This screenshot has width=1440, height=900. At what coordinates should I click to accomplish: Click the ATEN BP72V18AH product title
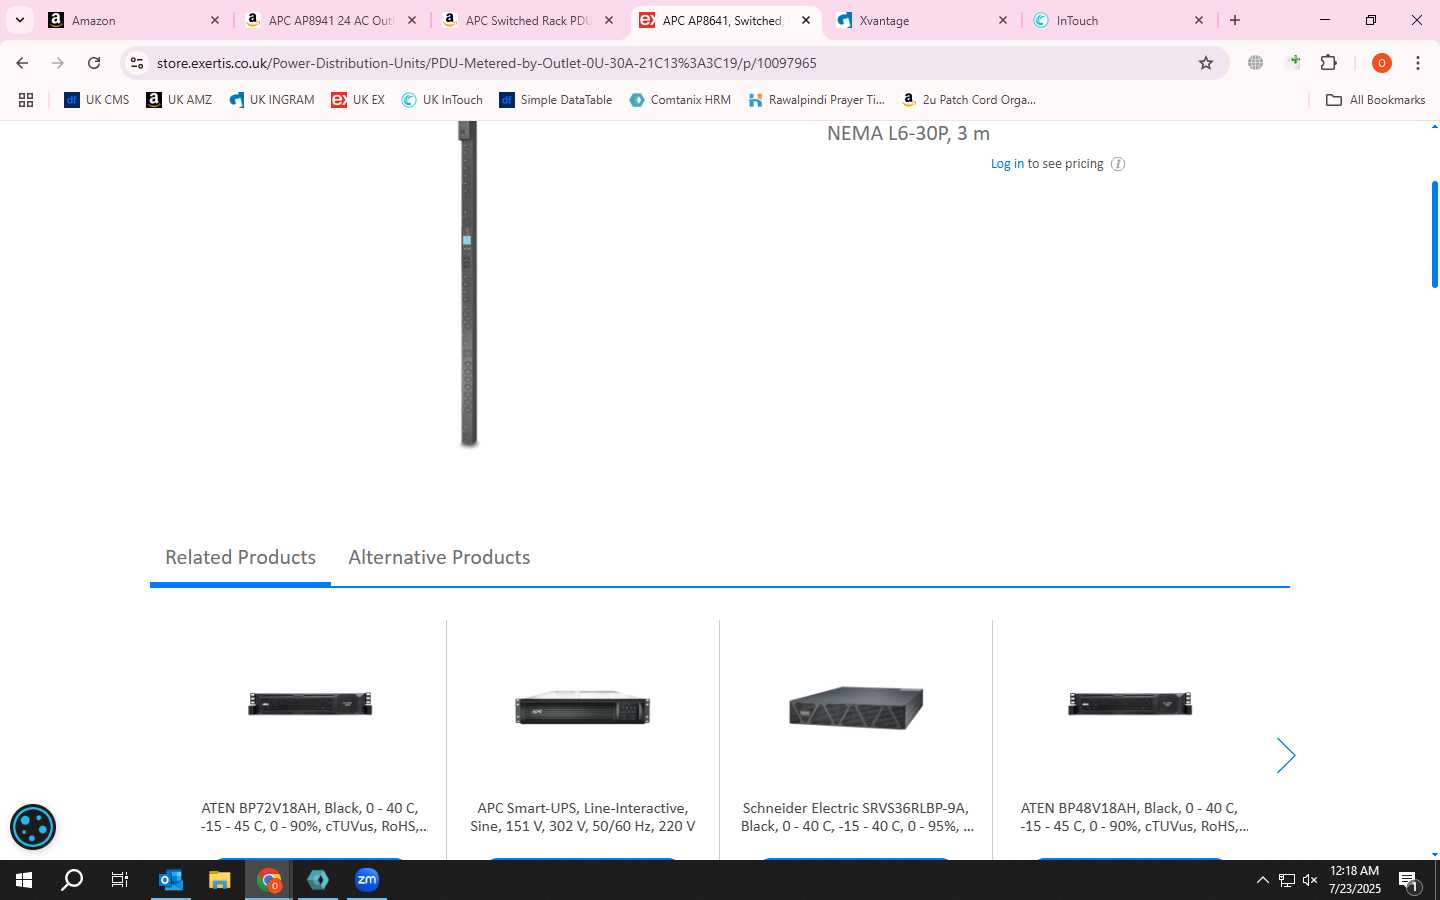pos(313,817)
